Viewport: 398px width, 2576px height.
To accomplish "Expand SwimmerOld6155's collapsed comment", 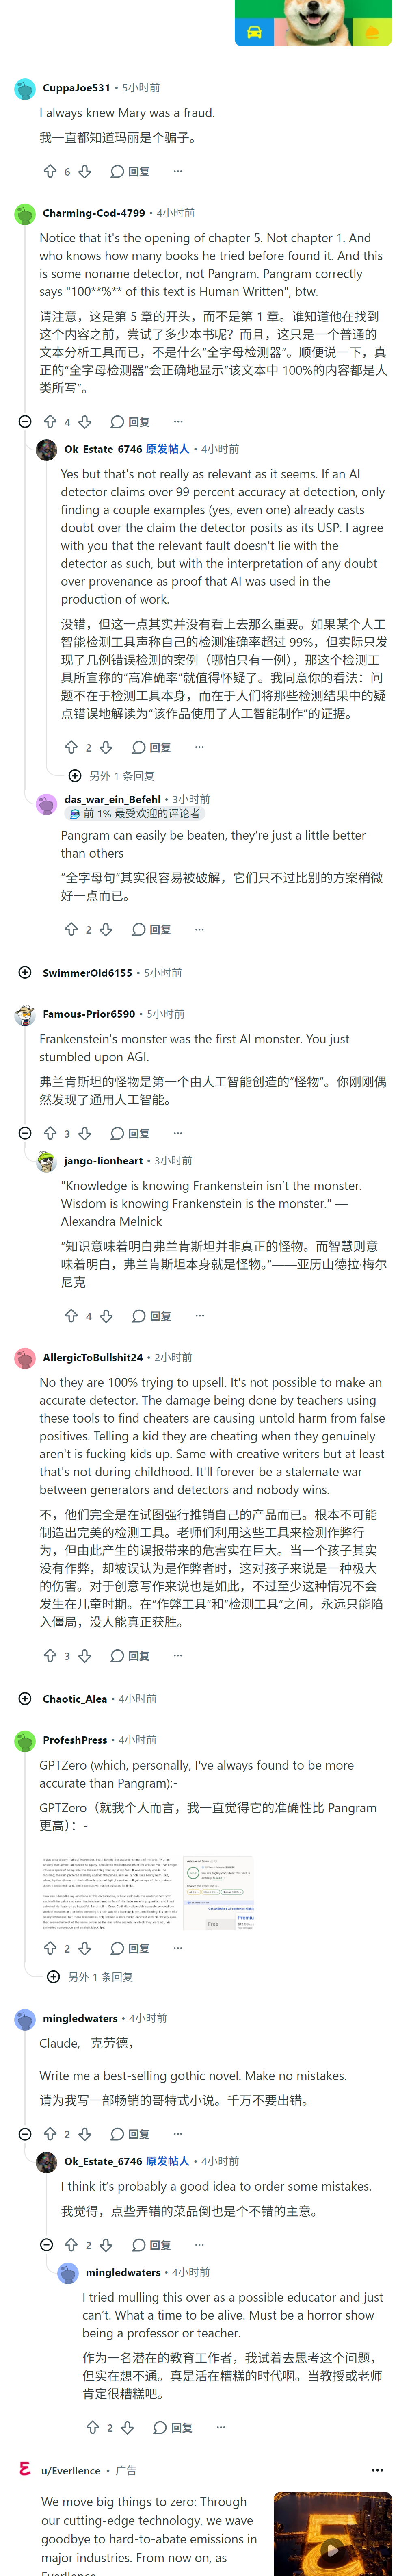I will tap(25, 972).
